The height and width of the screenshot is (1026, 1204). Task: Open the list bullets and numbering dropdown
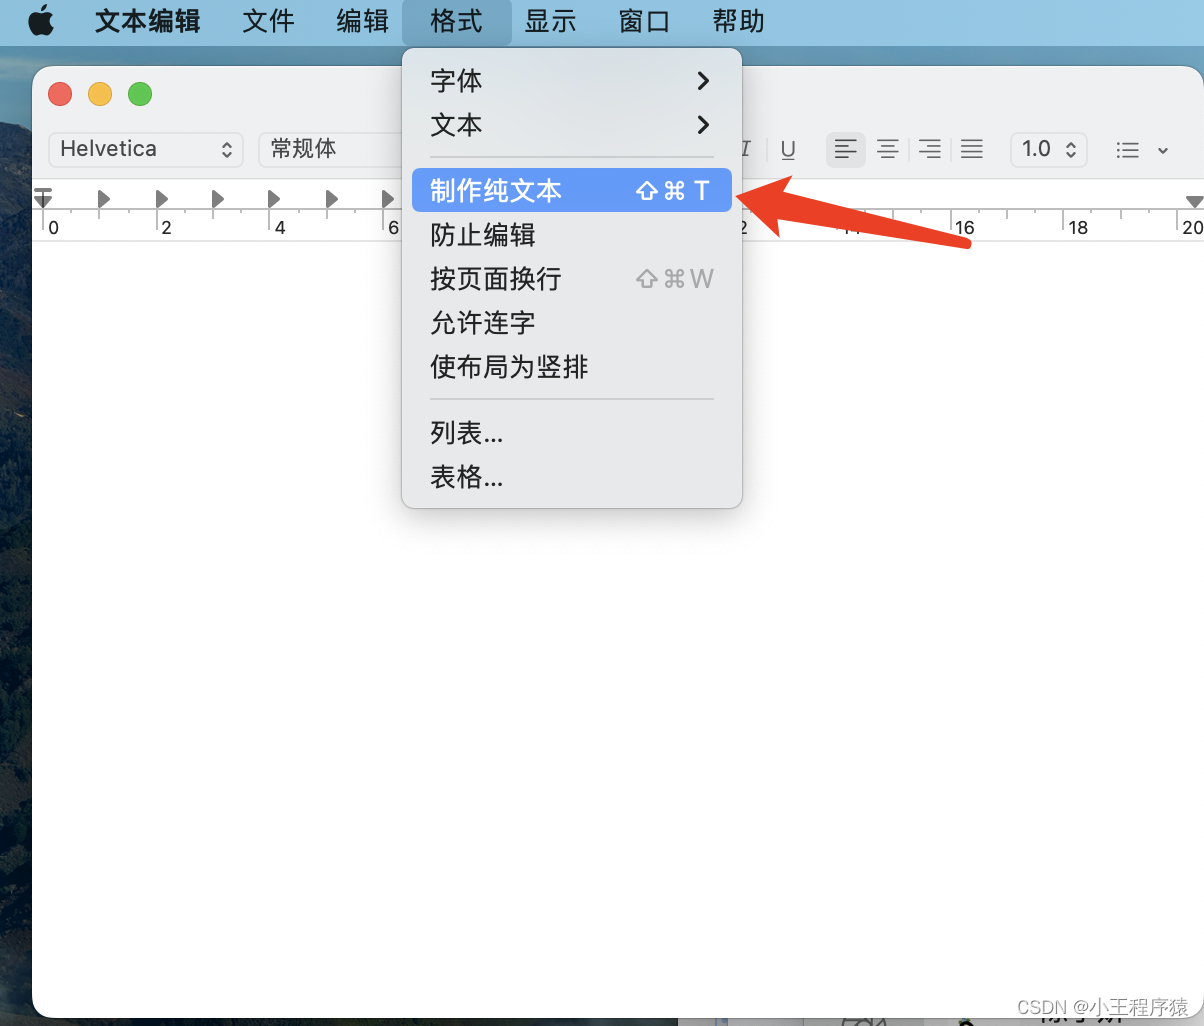pos(1142,150)
